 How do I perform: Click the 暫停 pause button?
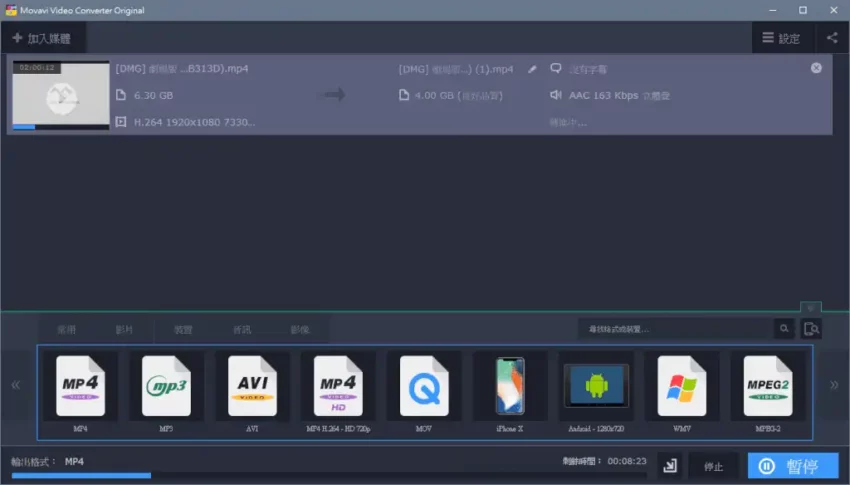coord(793,466)
